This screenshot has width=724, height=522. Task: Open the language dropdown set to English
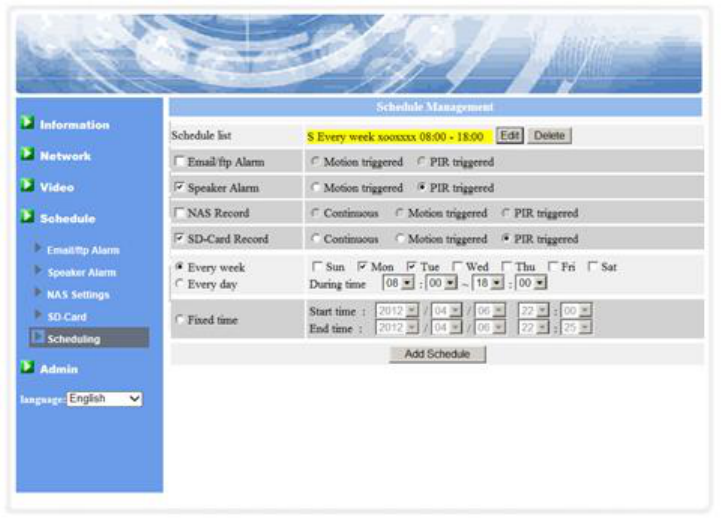point(104,399)
